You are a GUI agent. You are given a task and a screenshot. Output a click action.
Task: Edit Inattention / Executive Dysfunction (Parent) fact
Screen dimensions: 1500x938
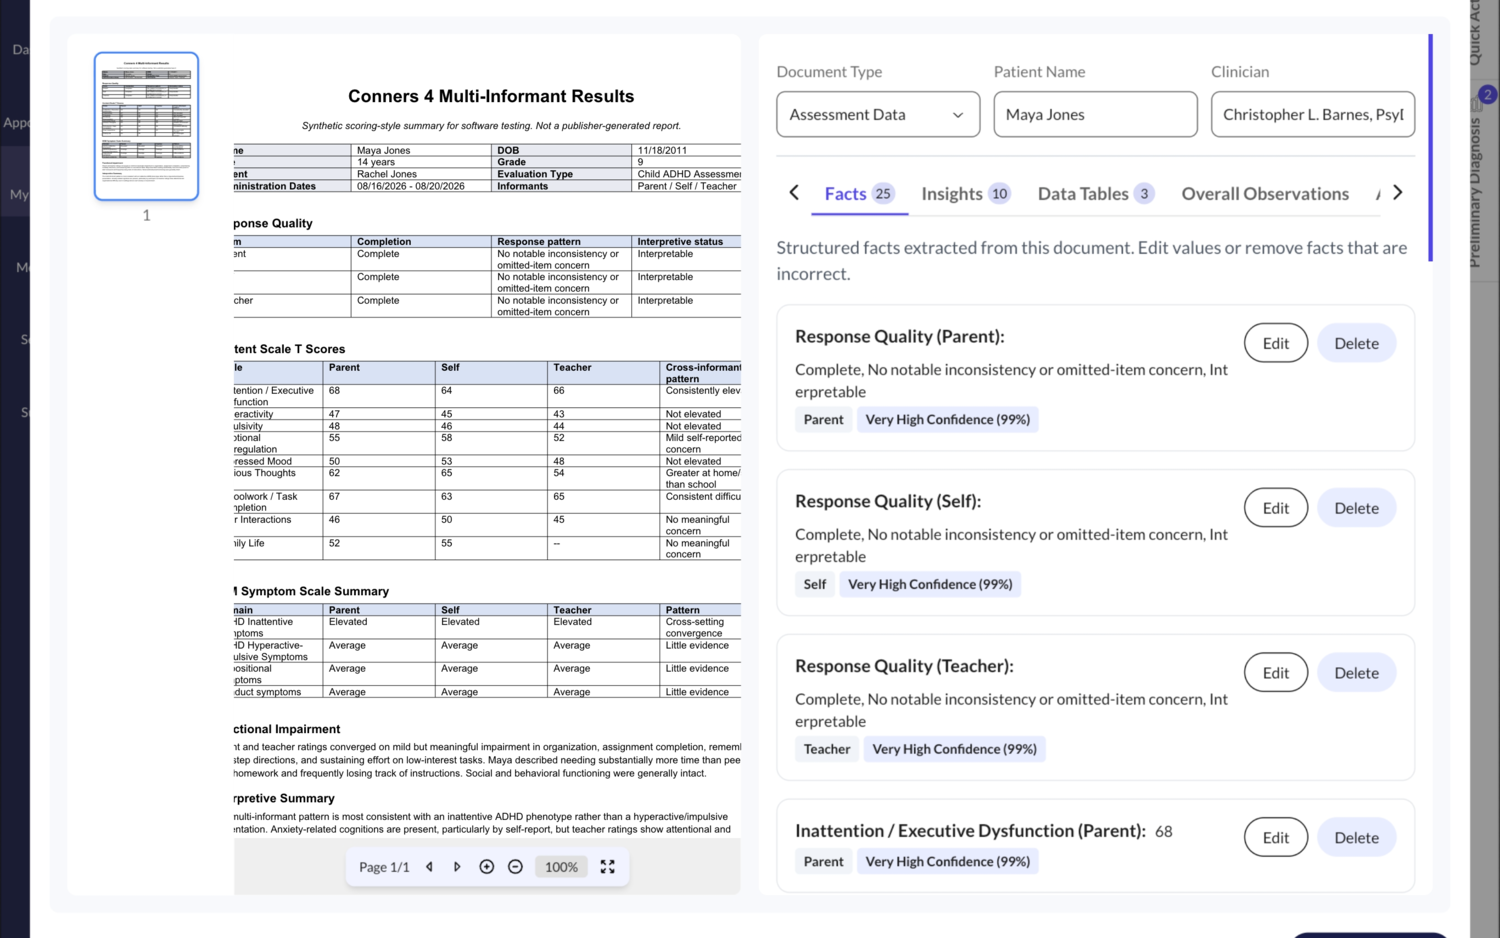click(1275, 838)
